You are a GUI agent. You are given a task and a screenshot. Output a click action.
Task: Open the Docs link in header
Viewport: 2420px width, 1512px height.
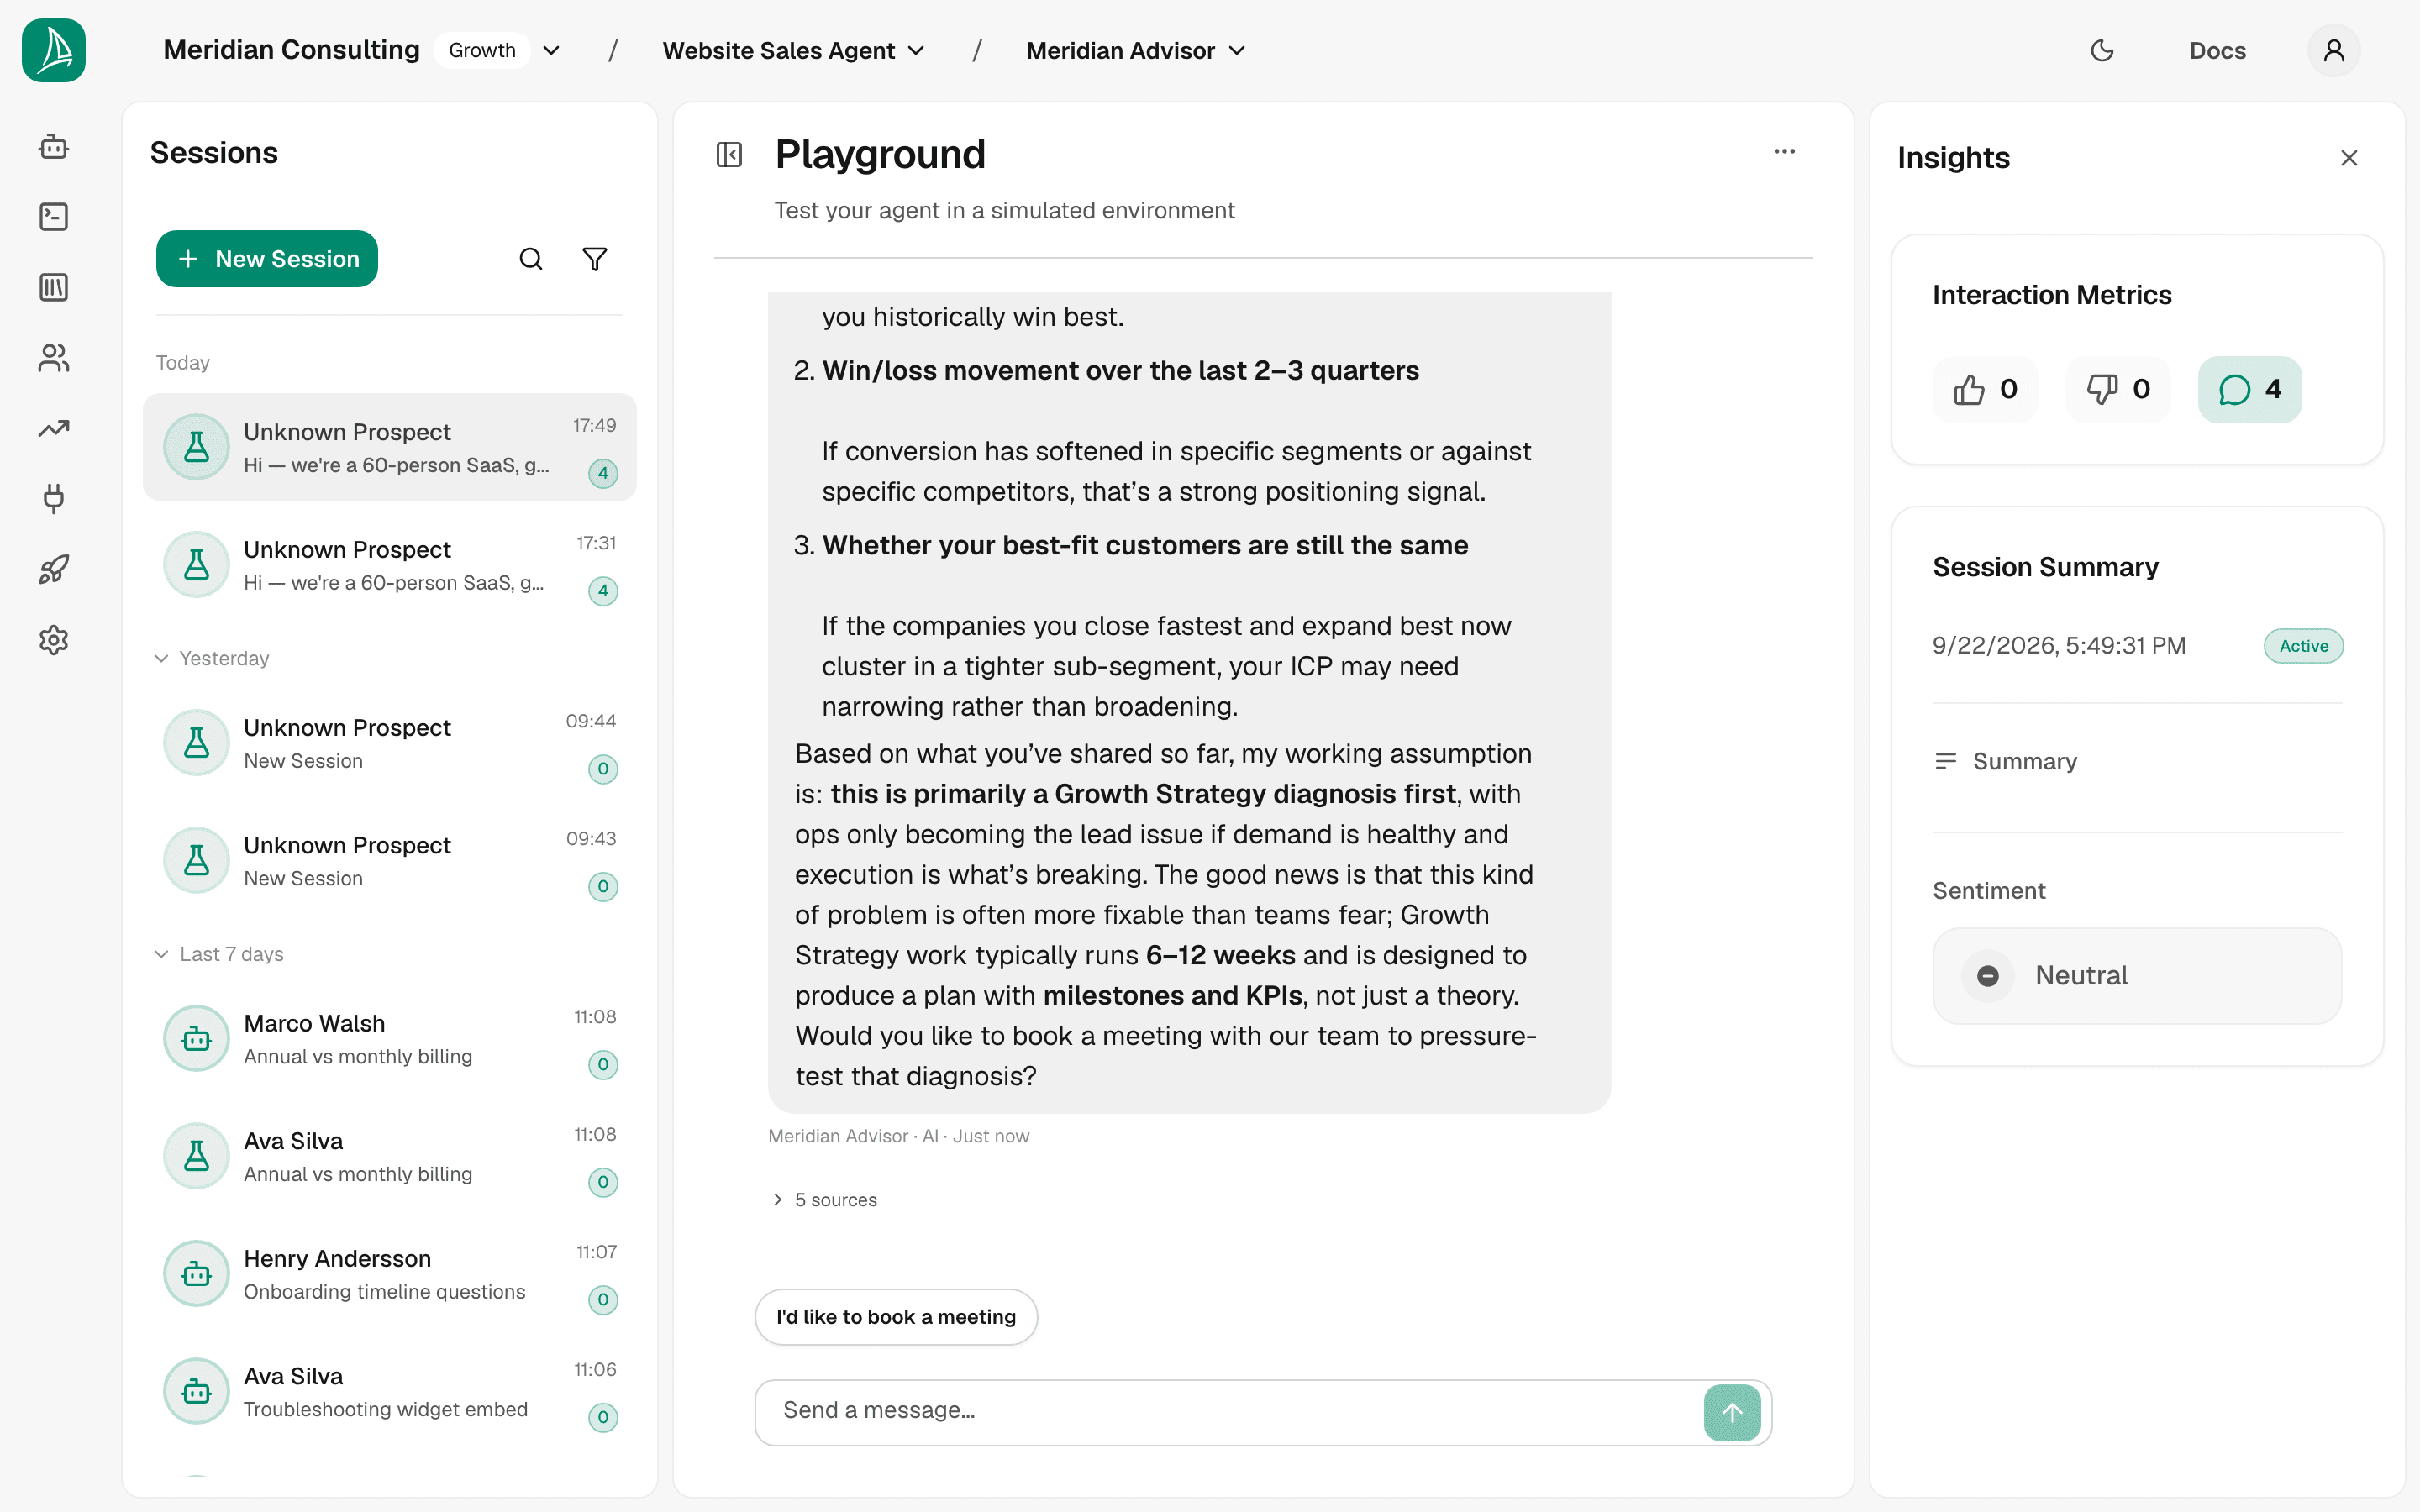pyautogui.click(x=2217, y=50)
